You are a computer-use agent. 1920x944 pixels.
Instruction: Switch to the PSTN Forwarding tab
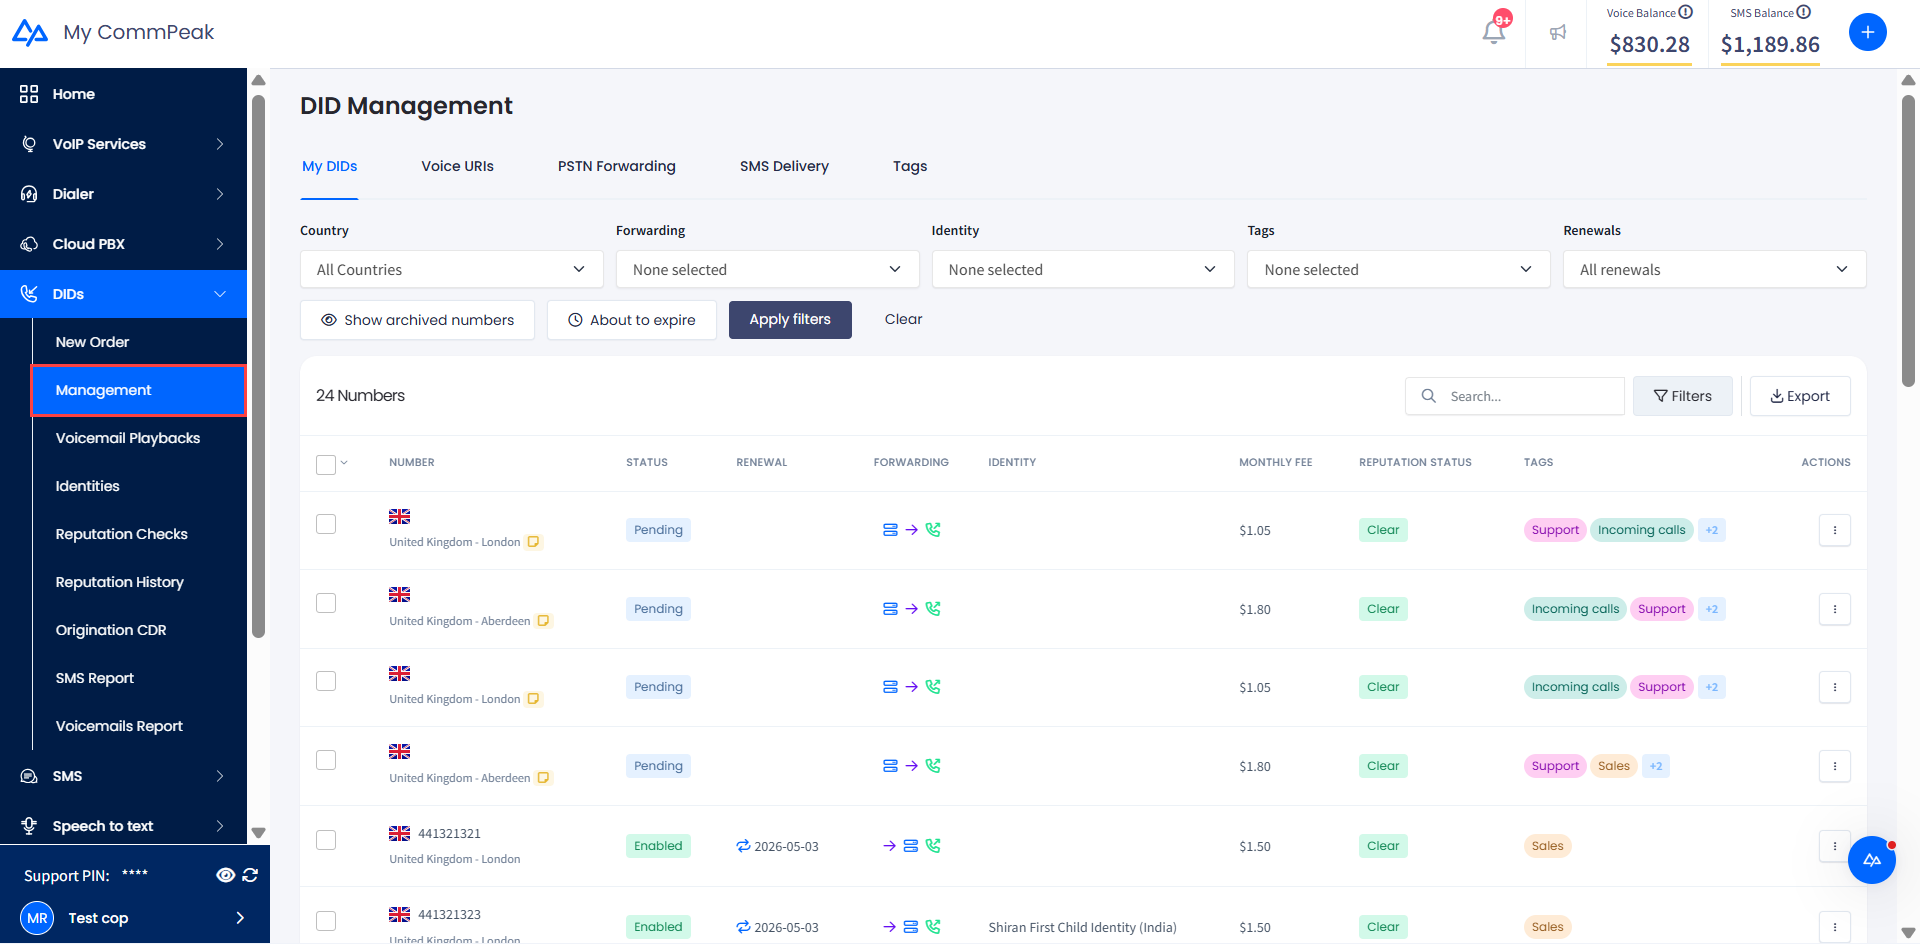point(616,166)
